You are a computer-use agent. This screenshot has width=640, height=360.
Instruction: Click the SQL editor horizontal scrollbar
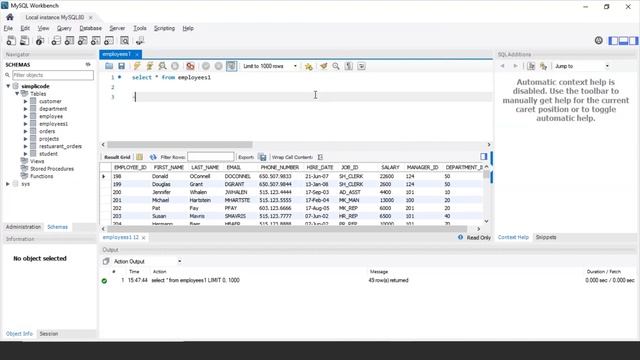tap(180, 144)
